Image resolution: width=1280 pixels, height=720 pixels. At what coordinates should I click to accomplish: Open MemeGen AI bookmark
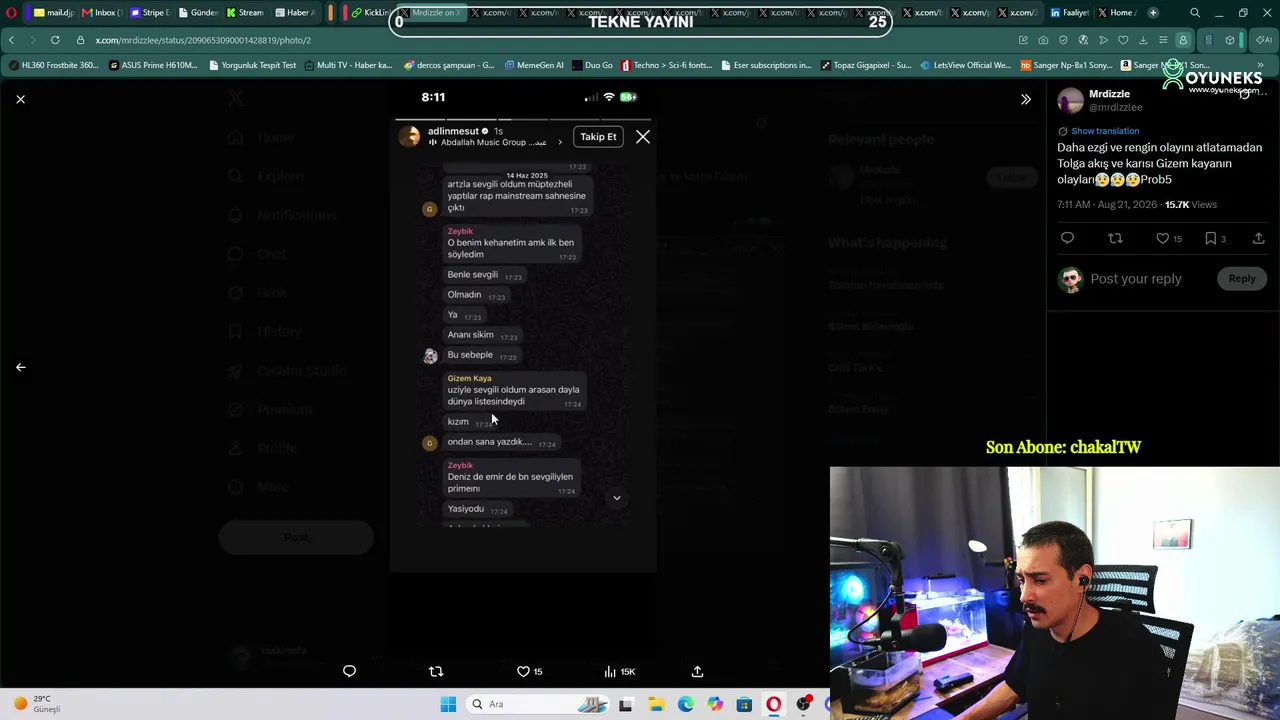tap(534, 65)
